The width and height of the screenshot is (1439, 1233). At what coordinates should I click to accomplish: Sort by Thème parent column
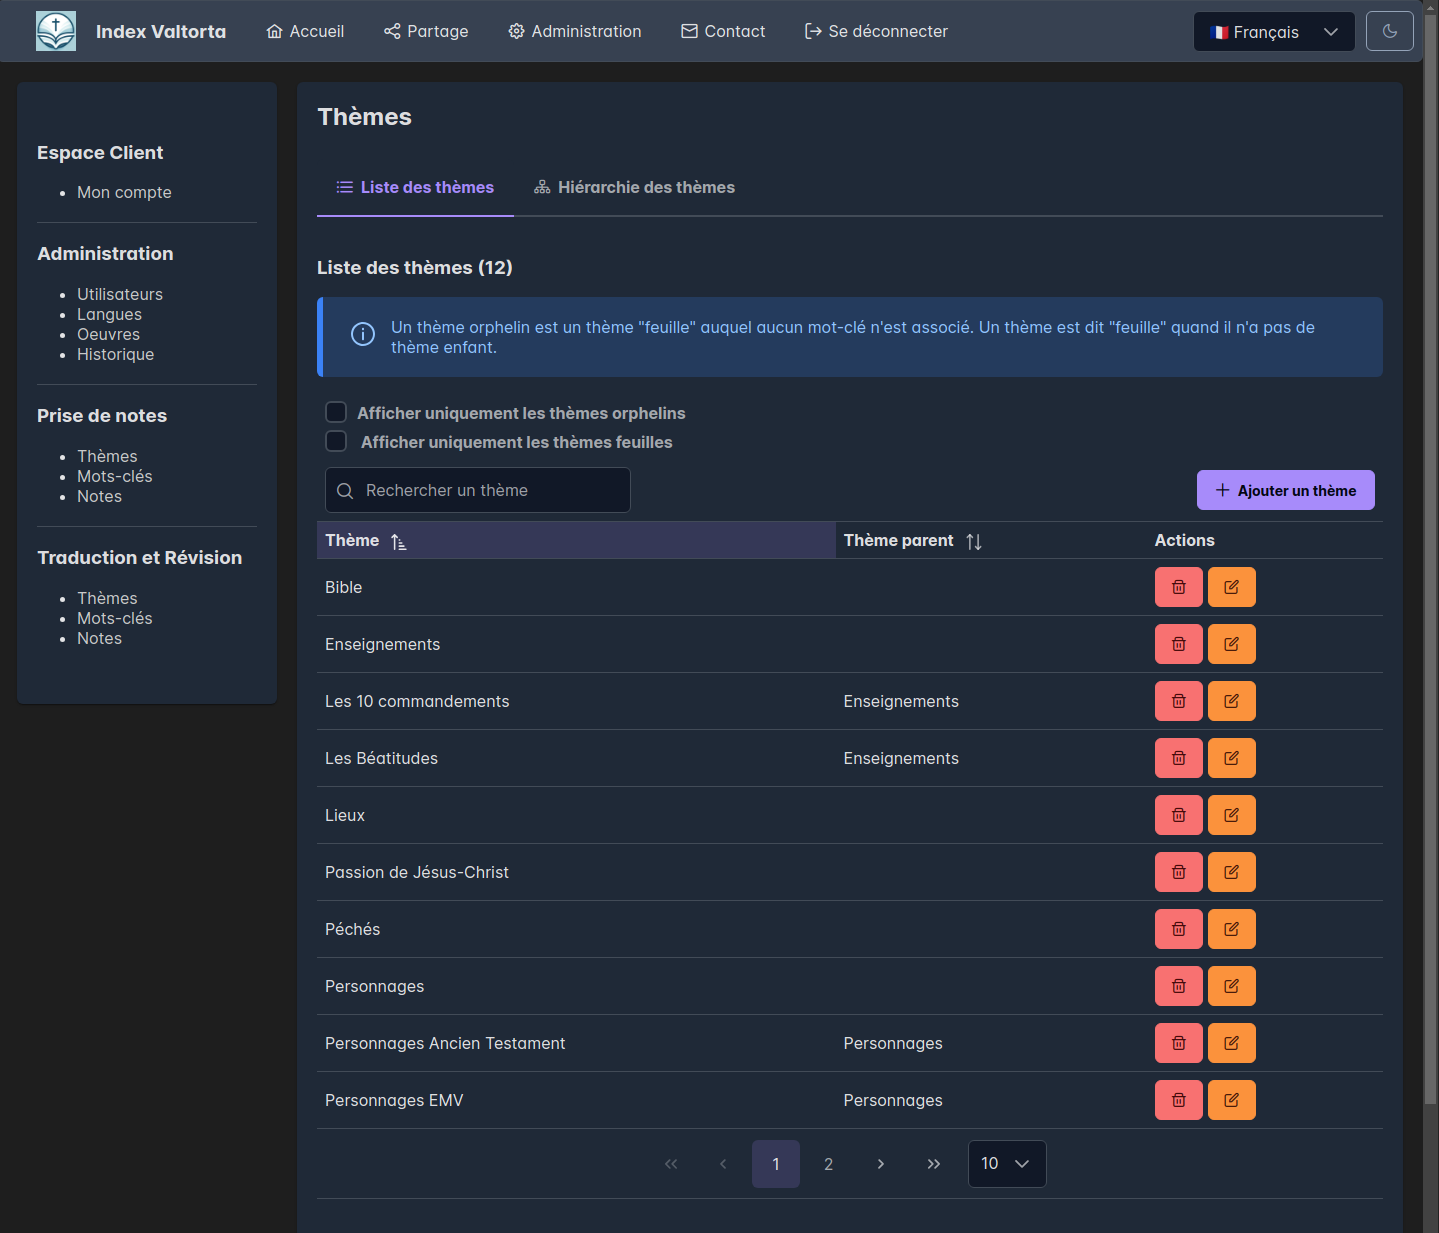pos(973,541)
